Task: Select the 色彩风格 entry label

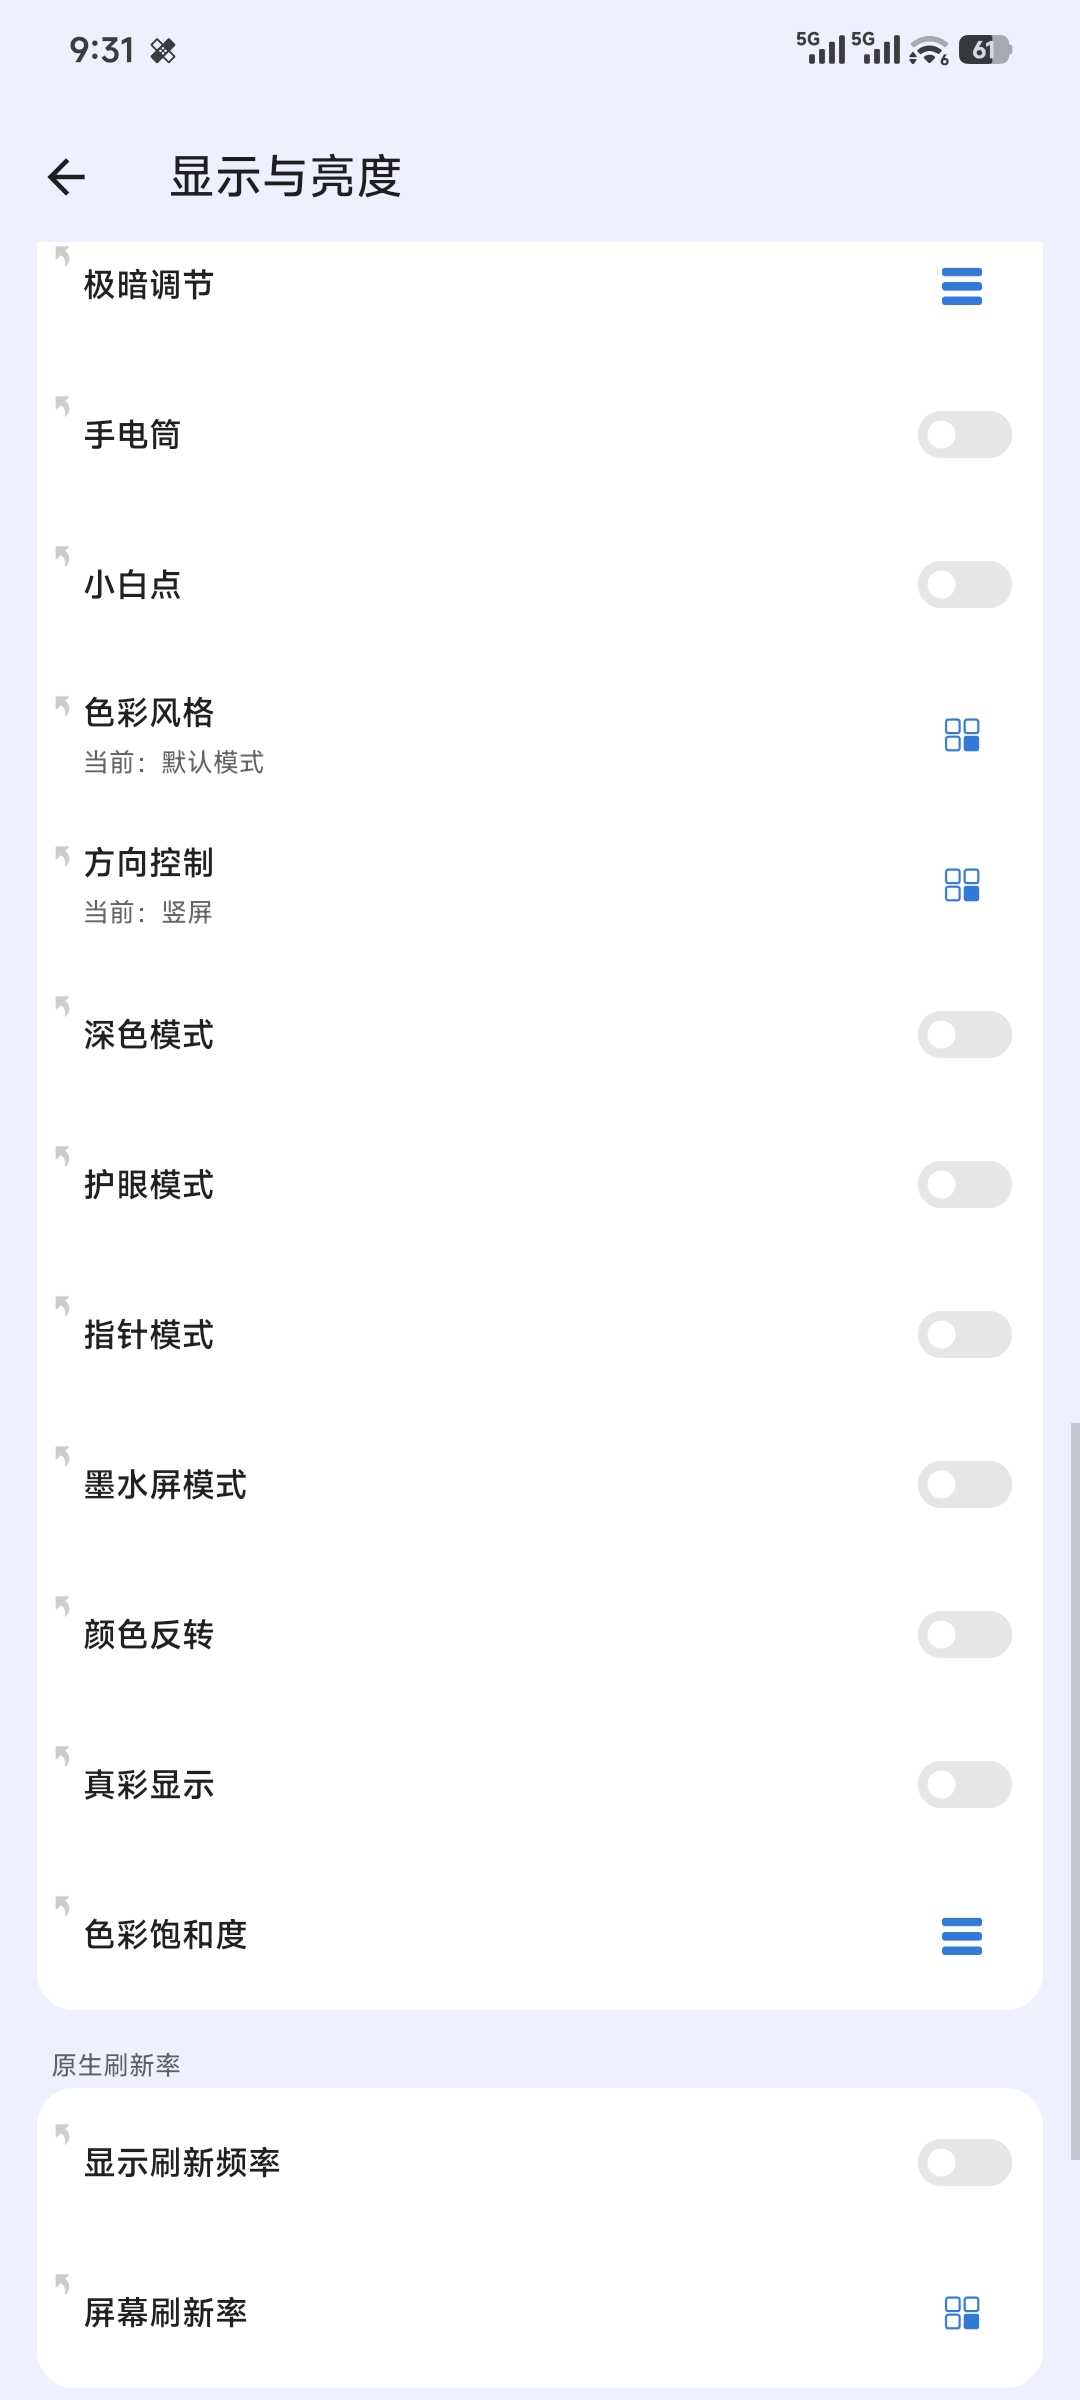Action: click(x=149, y=713)
